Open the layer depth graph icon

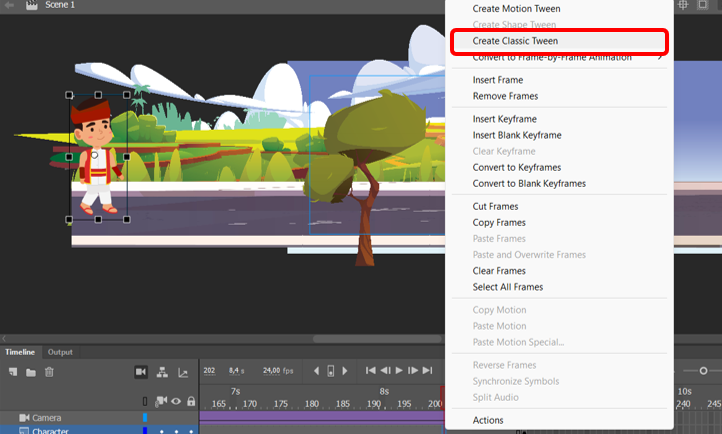(x=183, y=372)
